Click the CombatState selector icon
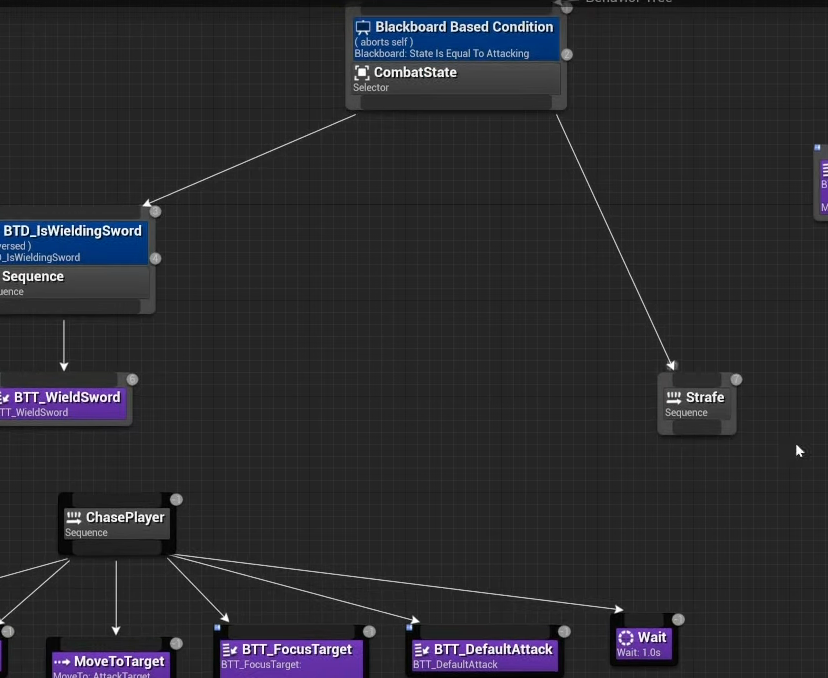The image size is (828, 678). click(362, 73)
